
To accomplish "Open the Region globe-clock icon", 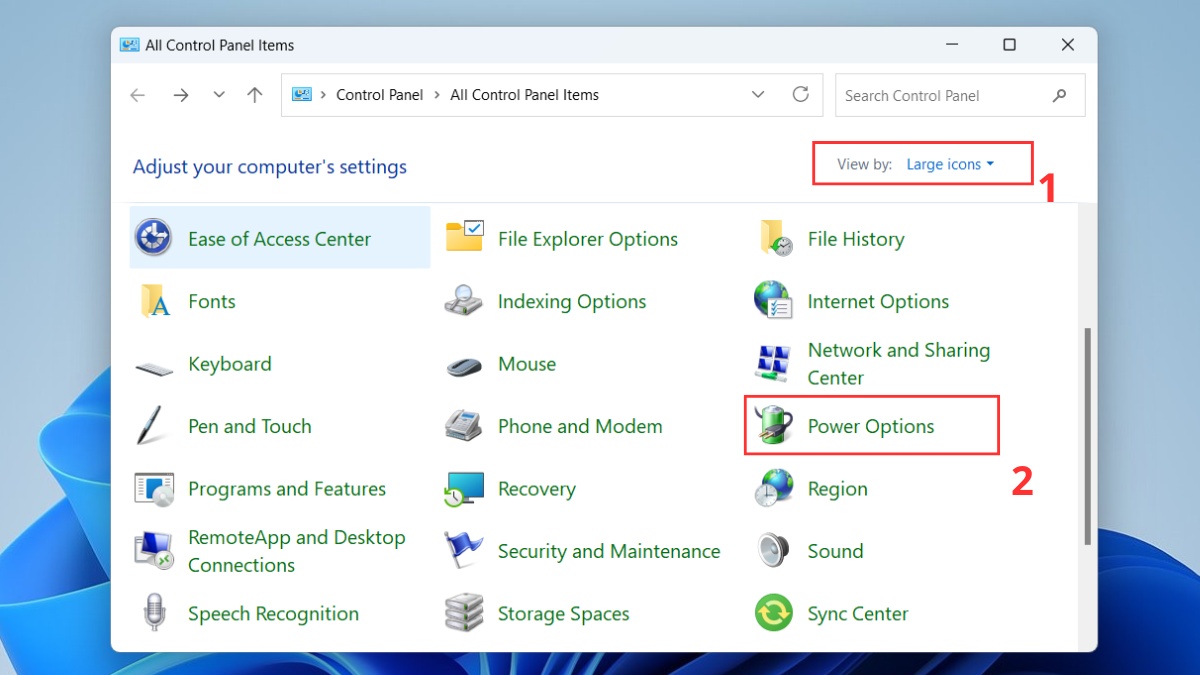I will click(773, 489).
